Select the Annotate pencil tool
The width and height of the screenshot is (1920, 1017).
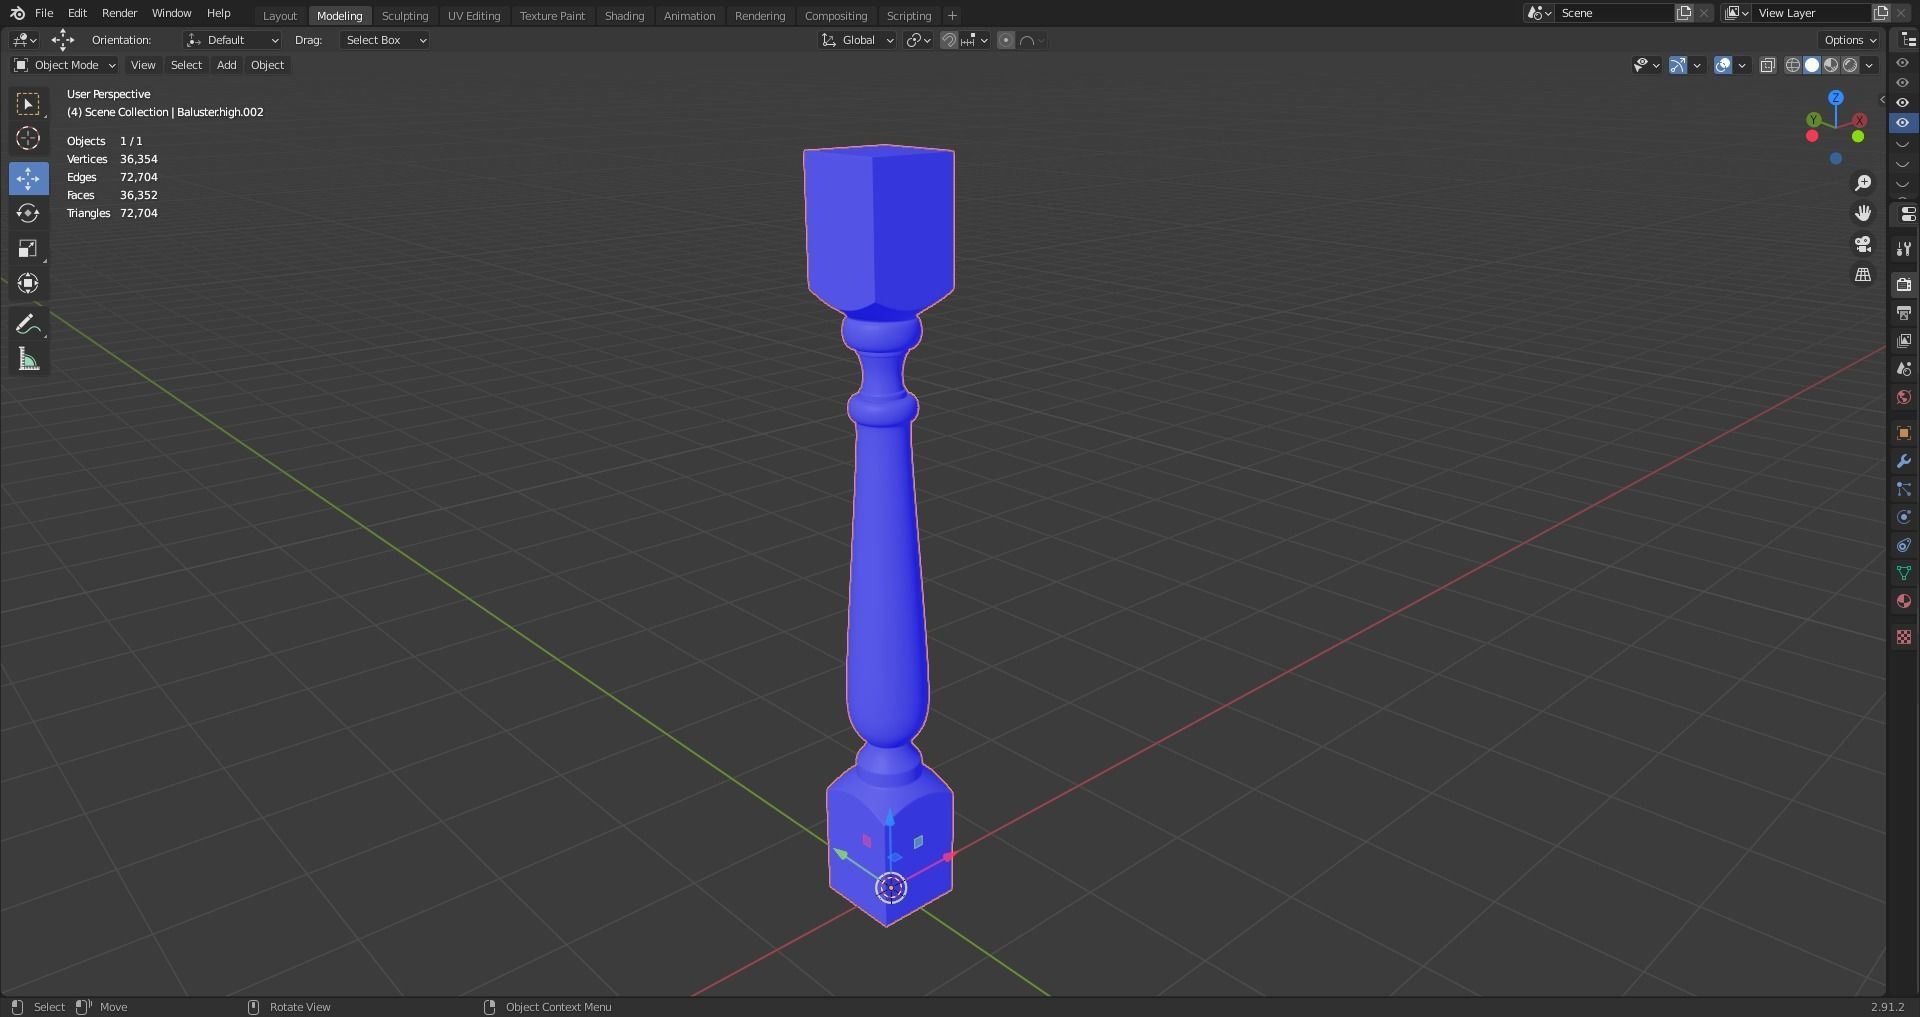(28, 324)
